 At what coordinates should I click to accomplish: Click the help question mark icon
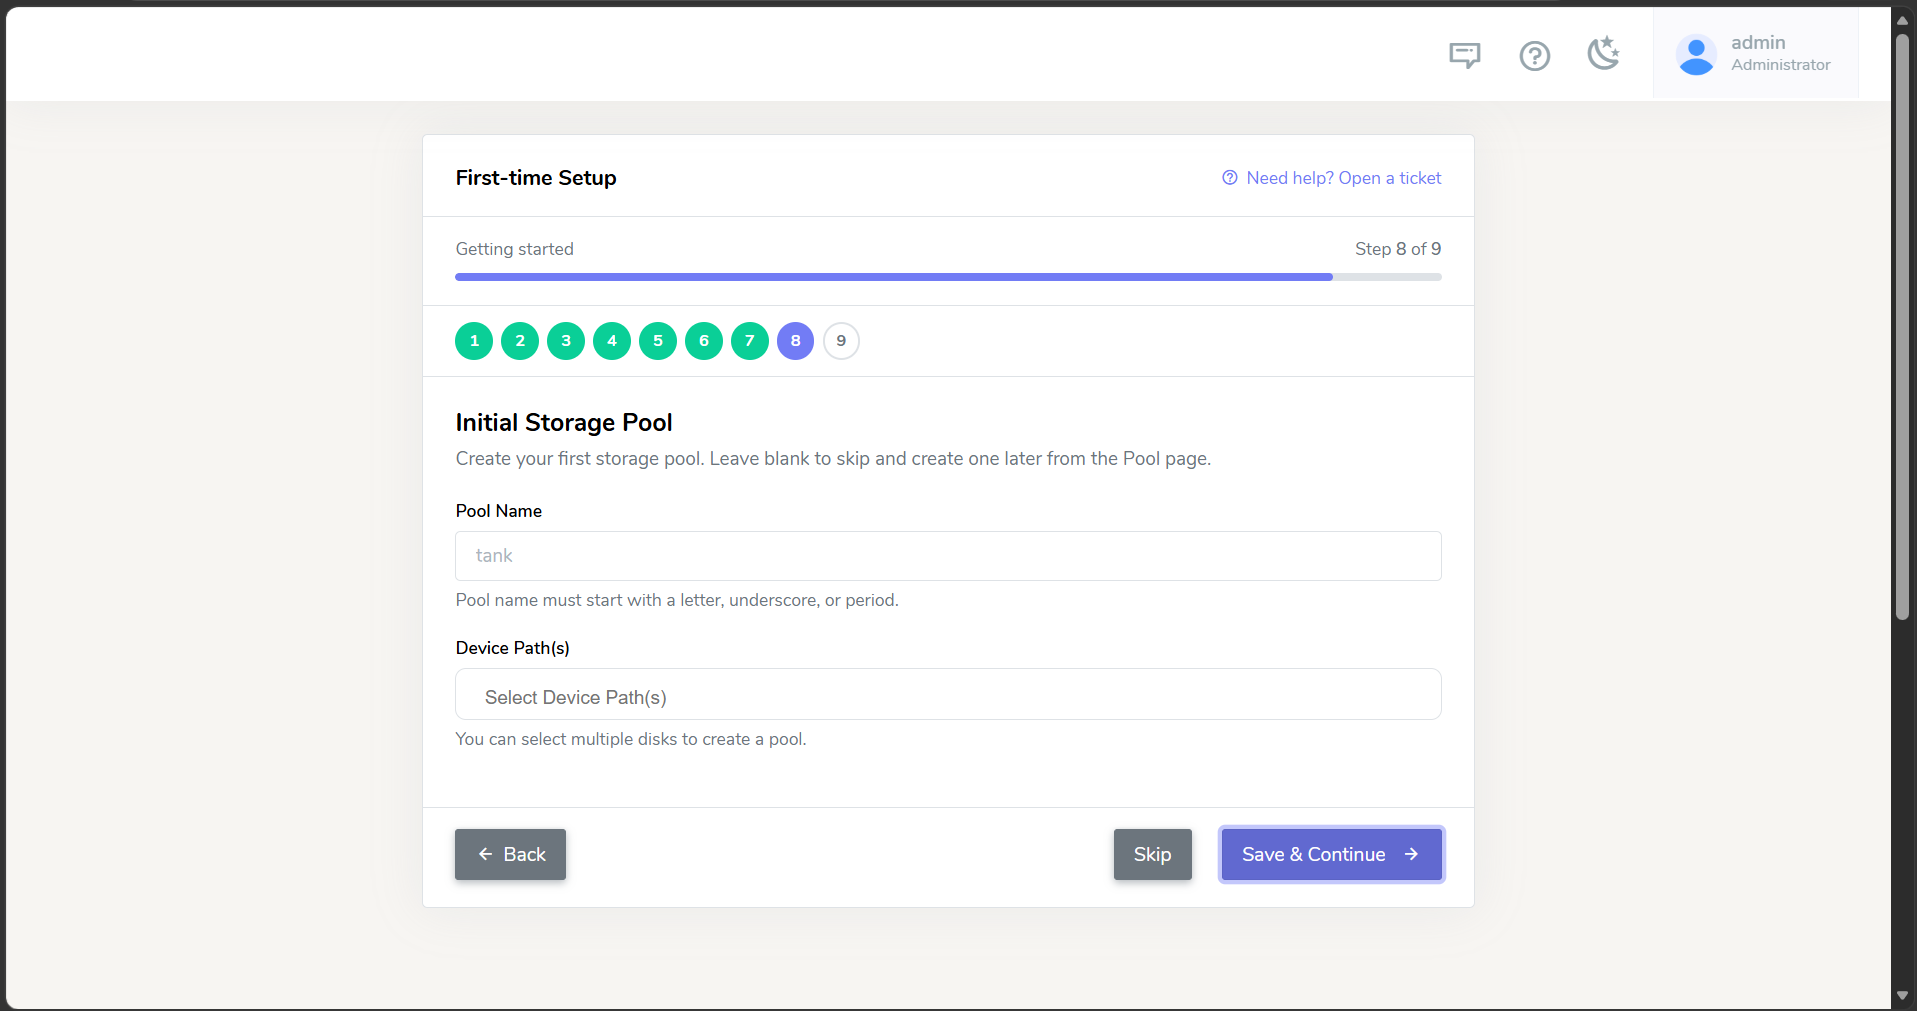[1534, 55]
